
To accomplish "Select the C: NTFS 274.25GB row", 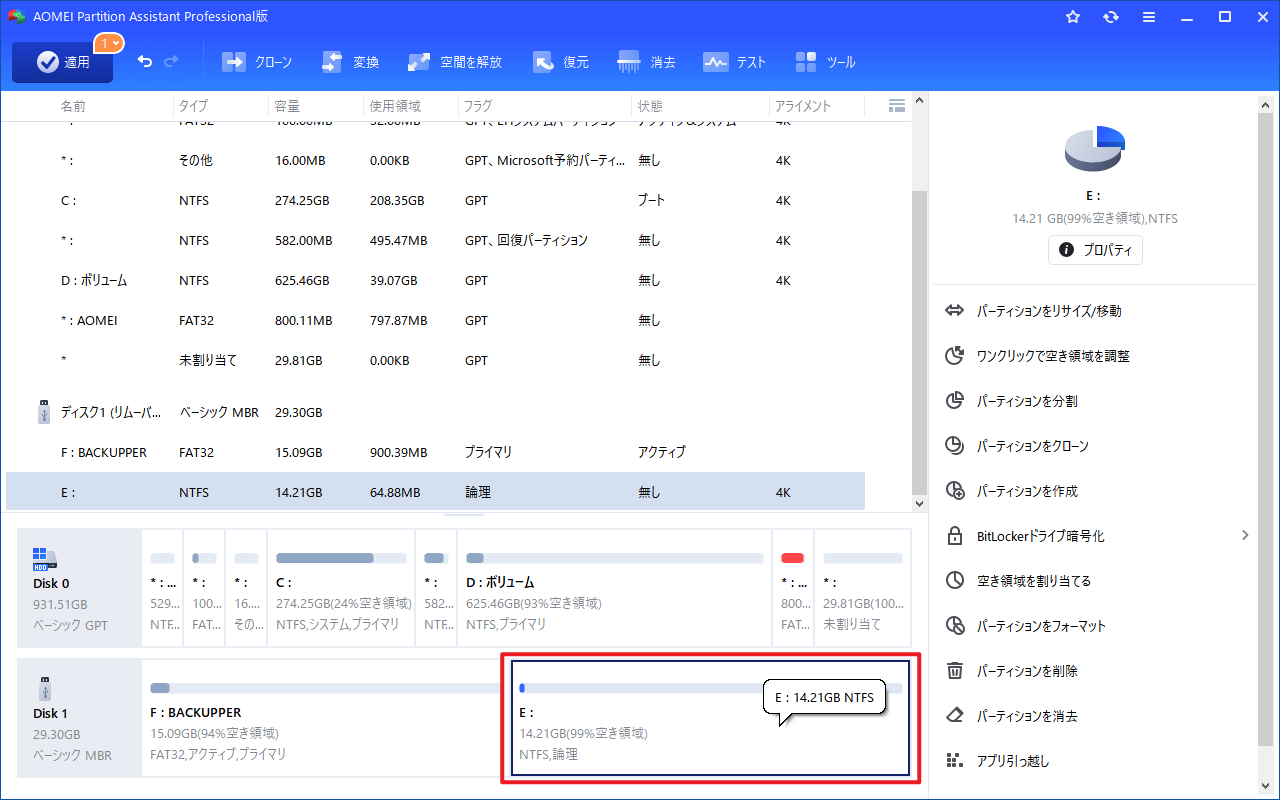I will (435, 201).
